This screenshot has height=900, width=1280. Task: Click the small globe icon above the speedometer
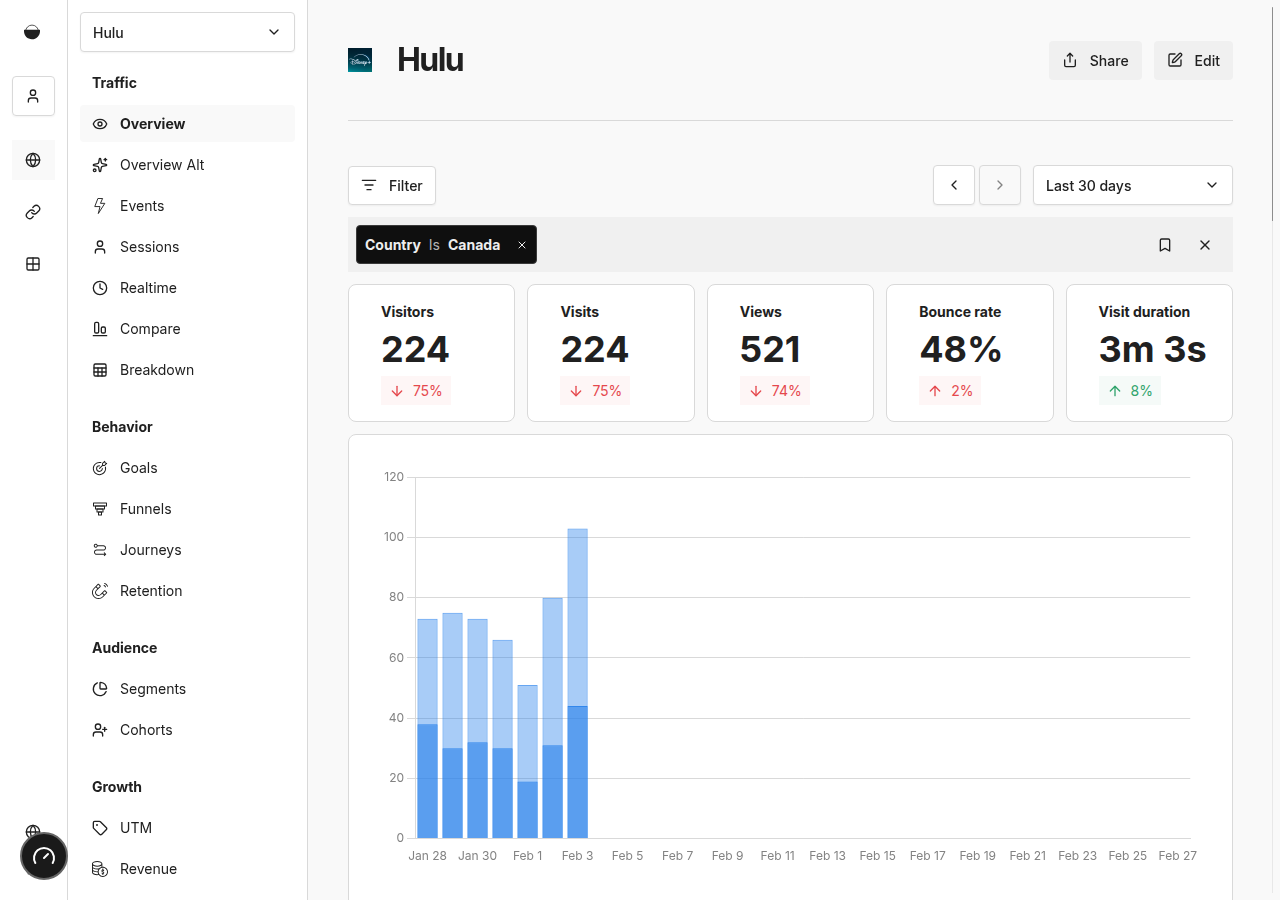pos(33,832)
